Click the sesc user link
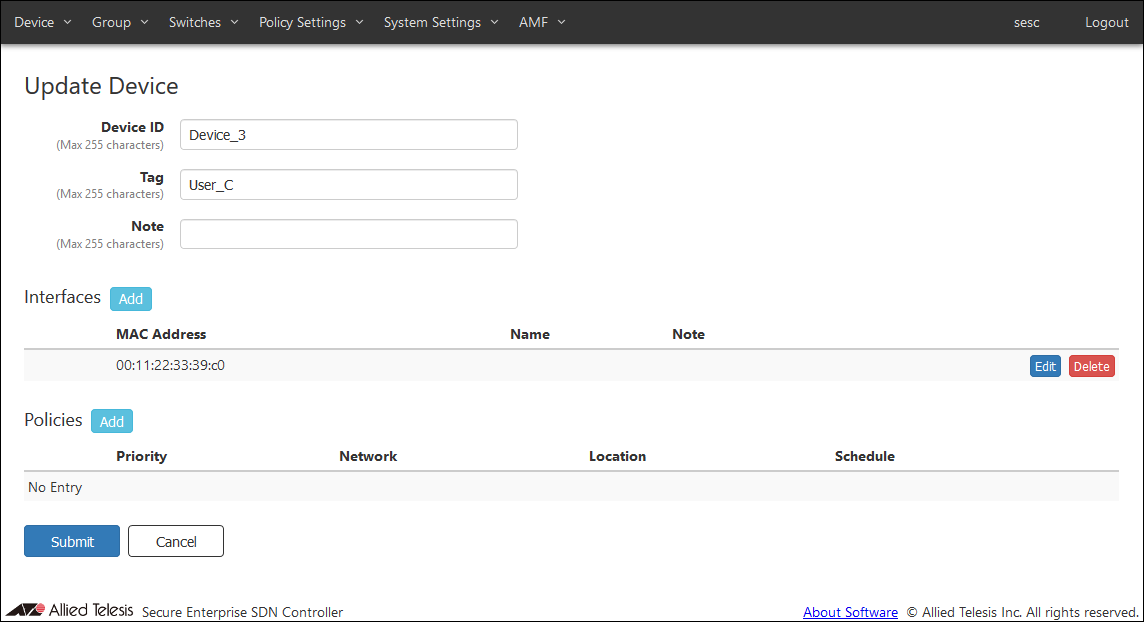 click(1026, 22)
